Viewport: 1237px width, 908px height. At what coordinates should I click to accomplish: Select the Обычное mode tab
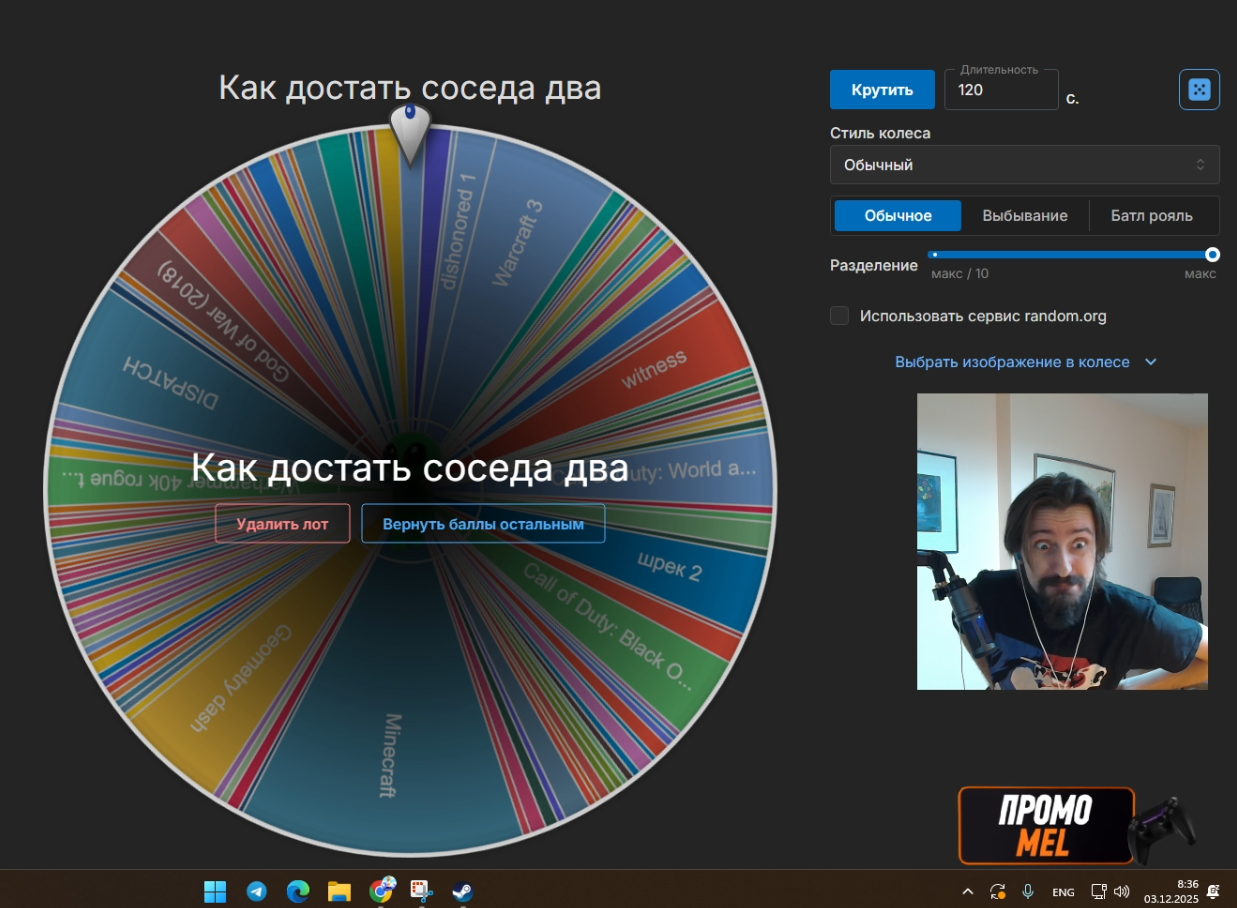point(898,216)
